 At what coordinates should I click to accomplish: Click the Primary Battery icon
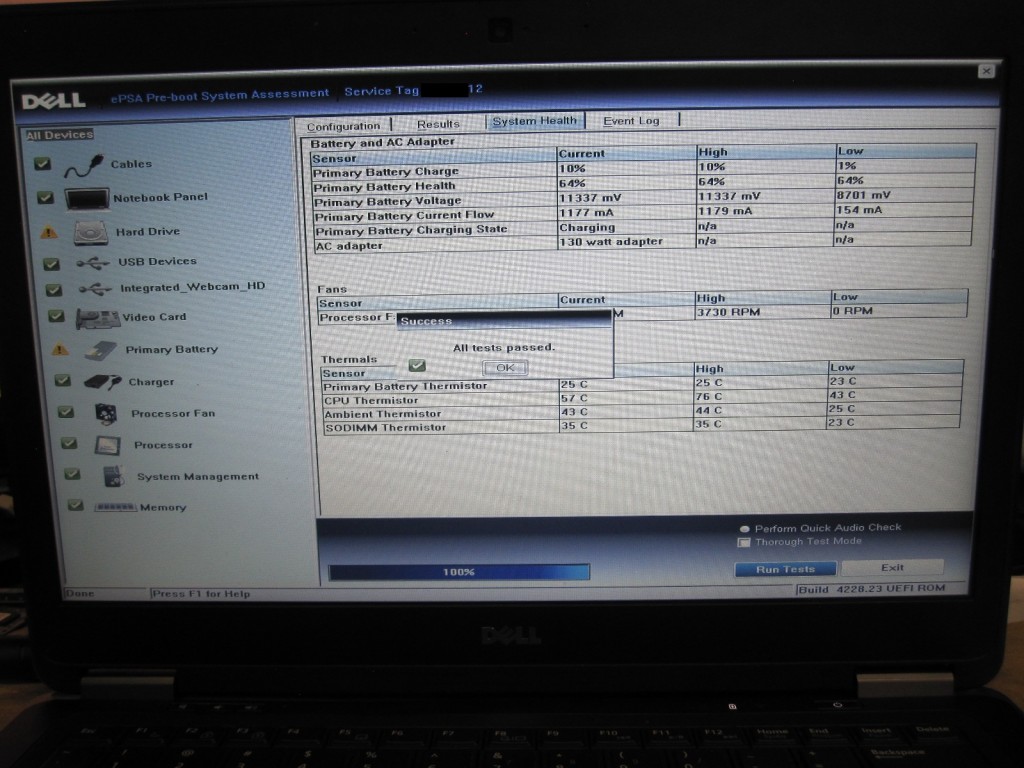101,351
